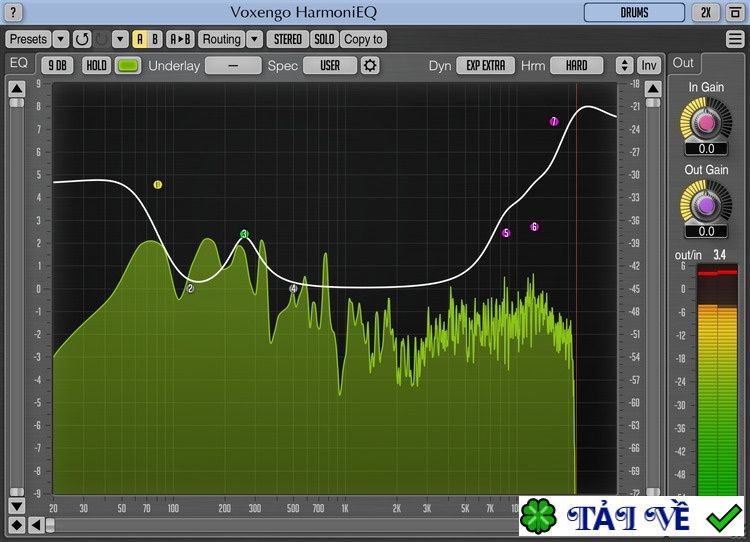Select yellow EQ band point 1
750x542 pixels.
[x=157, y=185]
